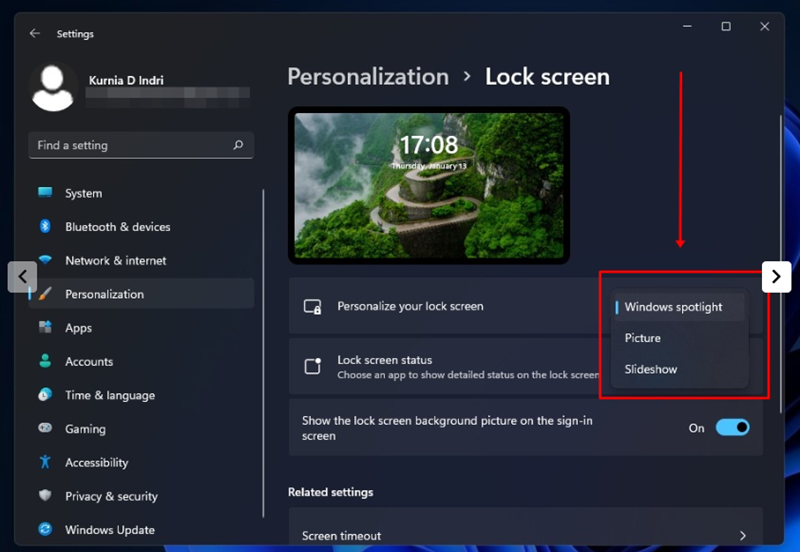Viewport: 800px width, 552px height.
Task: Click the Lock screen status row
Action: point(526,366)
